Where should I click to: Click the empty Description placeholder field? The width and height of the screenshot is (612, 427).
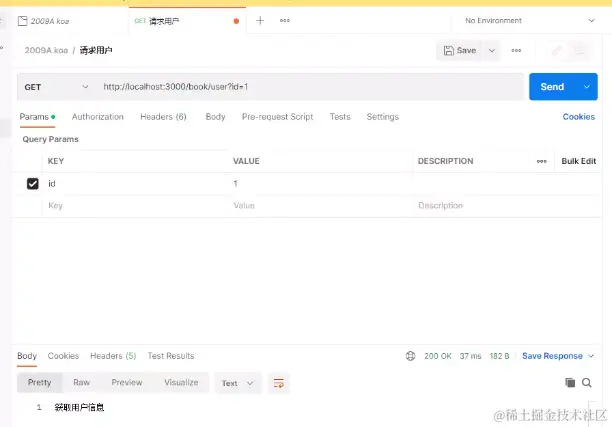507,206
